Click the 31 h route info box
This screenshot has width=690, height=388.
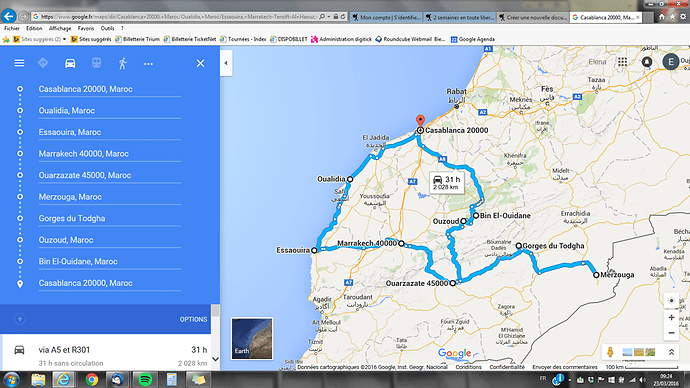(446, 183)
